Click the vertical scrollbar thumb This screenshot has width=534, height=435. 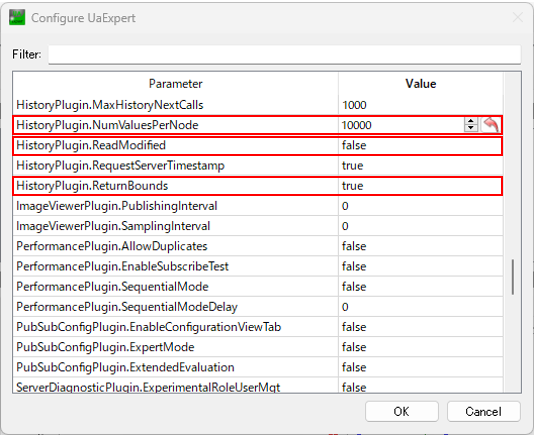point(513,277)
